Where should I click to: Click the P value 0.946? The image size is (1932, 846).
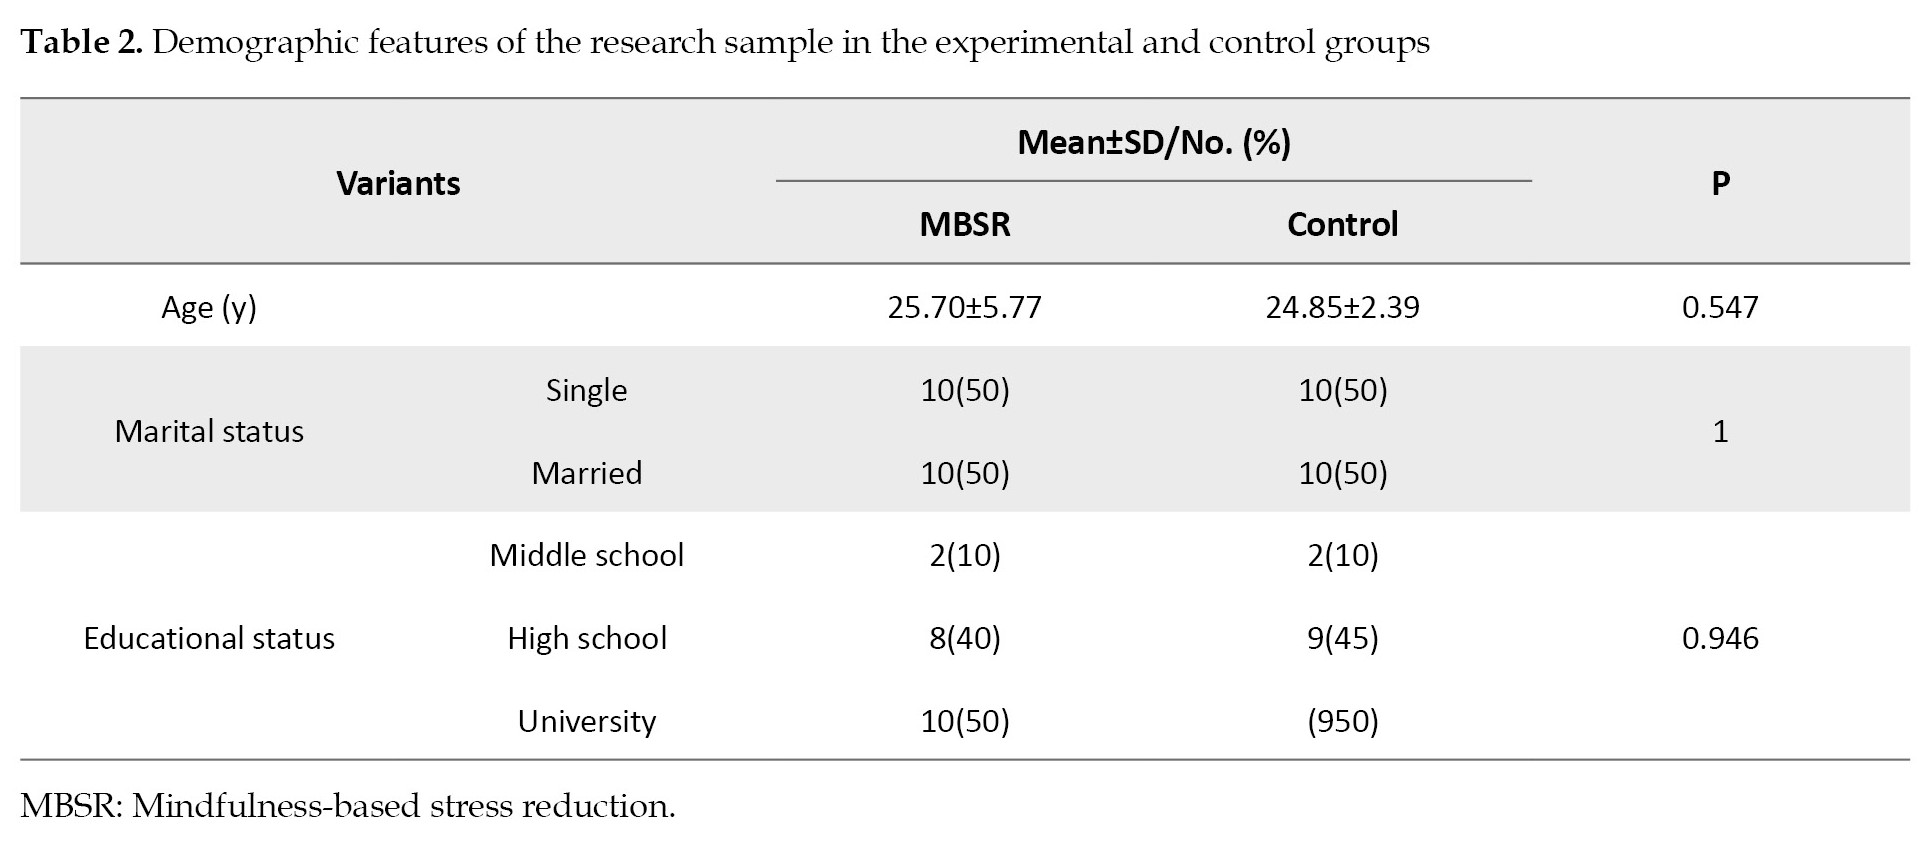(x=1720, y=638)
